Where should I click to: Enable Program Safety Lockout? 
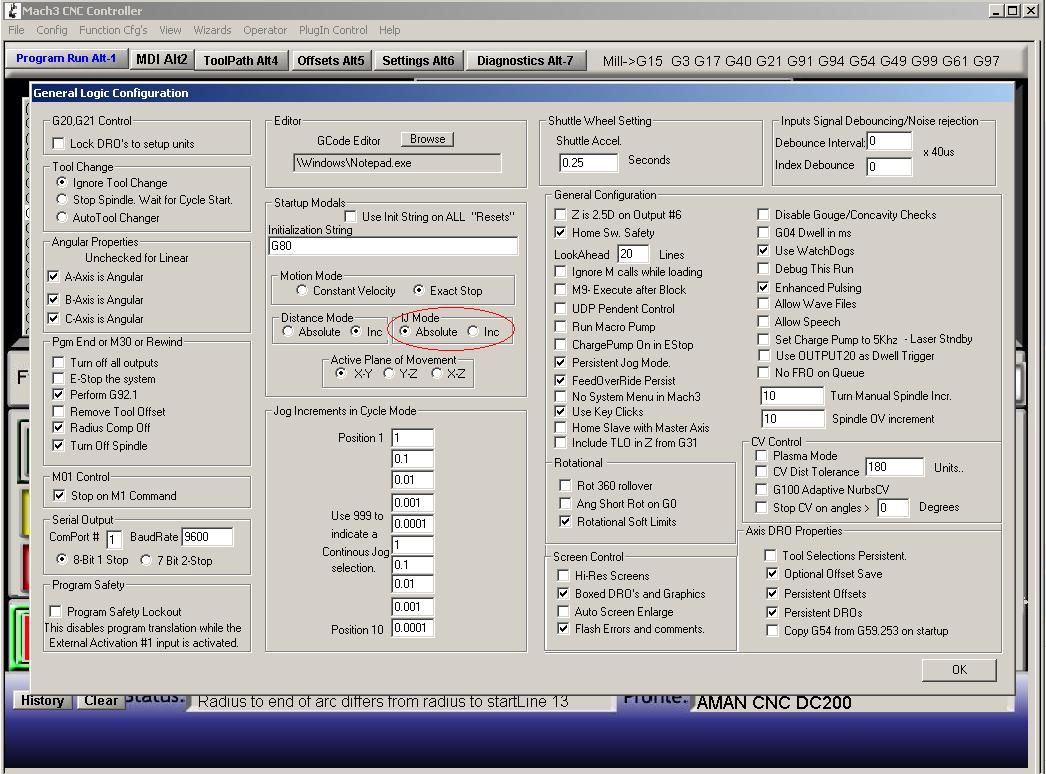(x=55, y=611)
